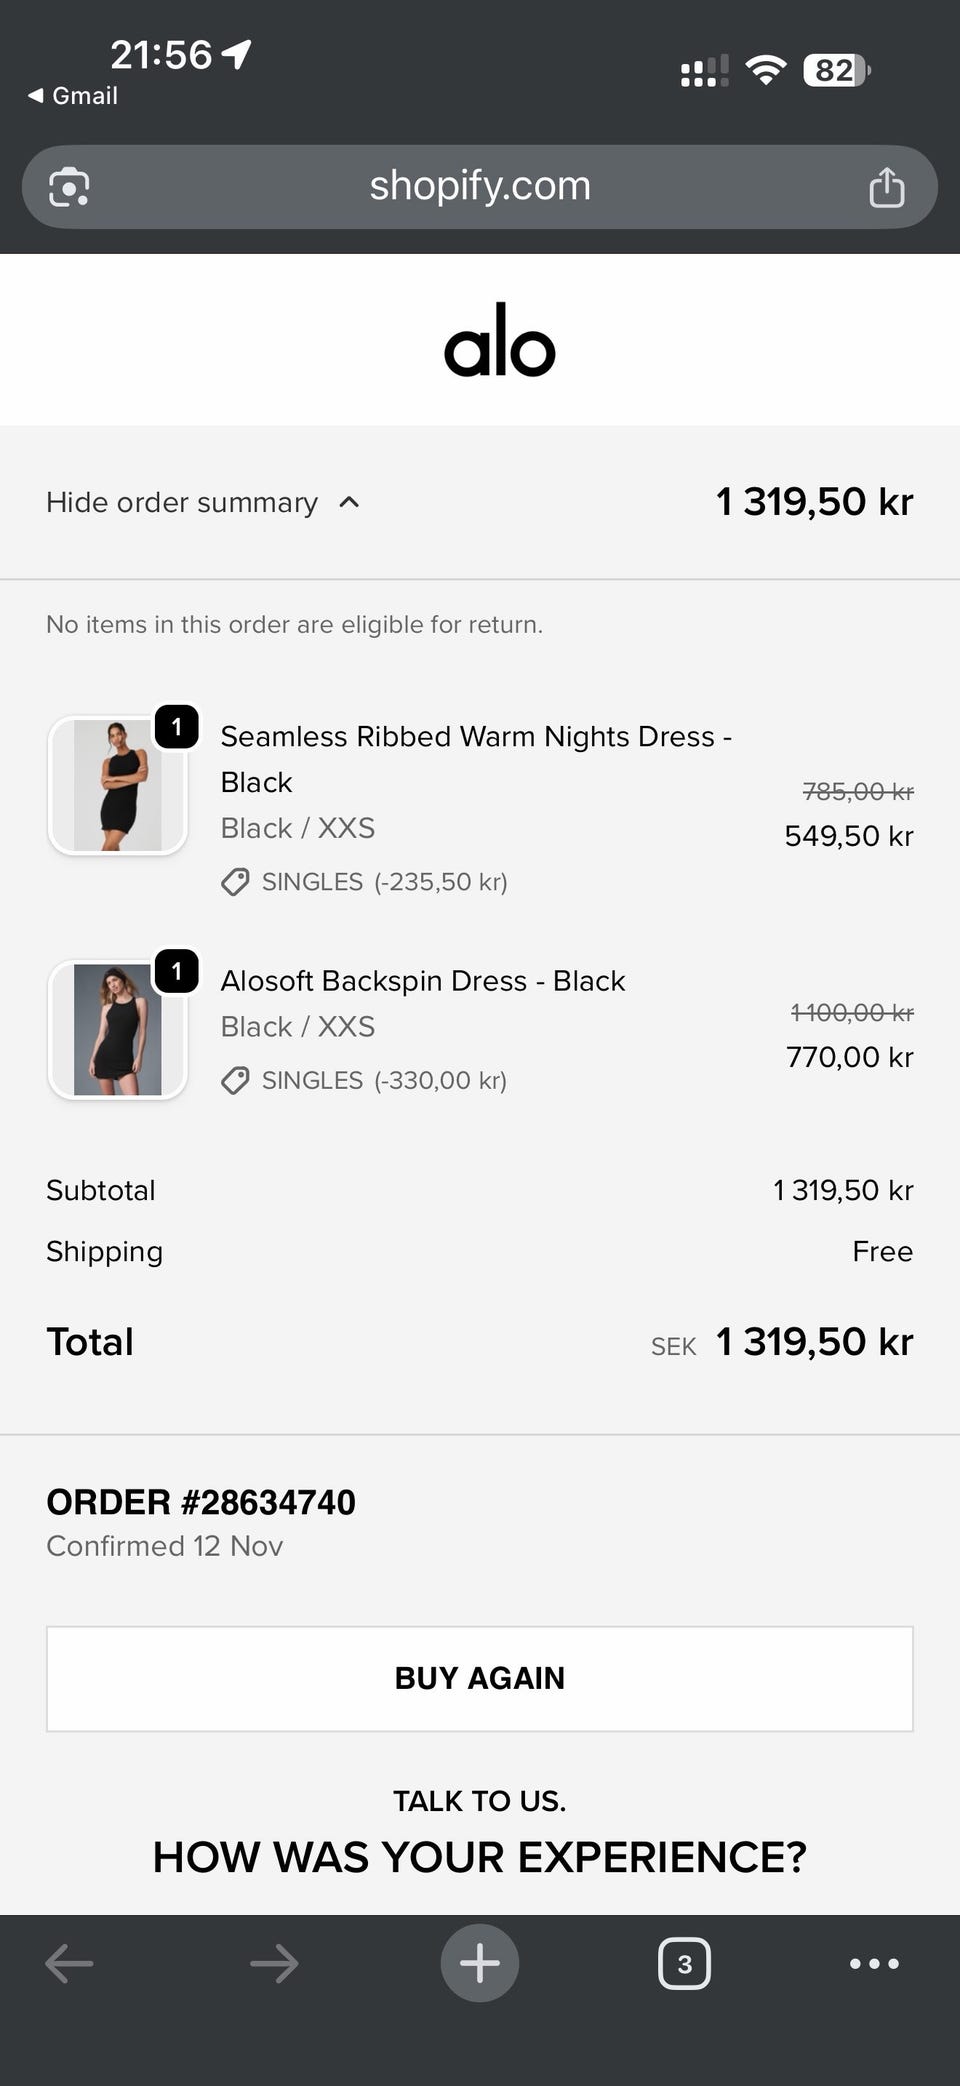Tap the alo logo
This screenshot has height=2086, width=960.
(x=499, y=340)
